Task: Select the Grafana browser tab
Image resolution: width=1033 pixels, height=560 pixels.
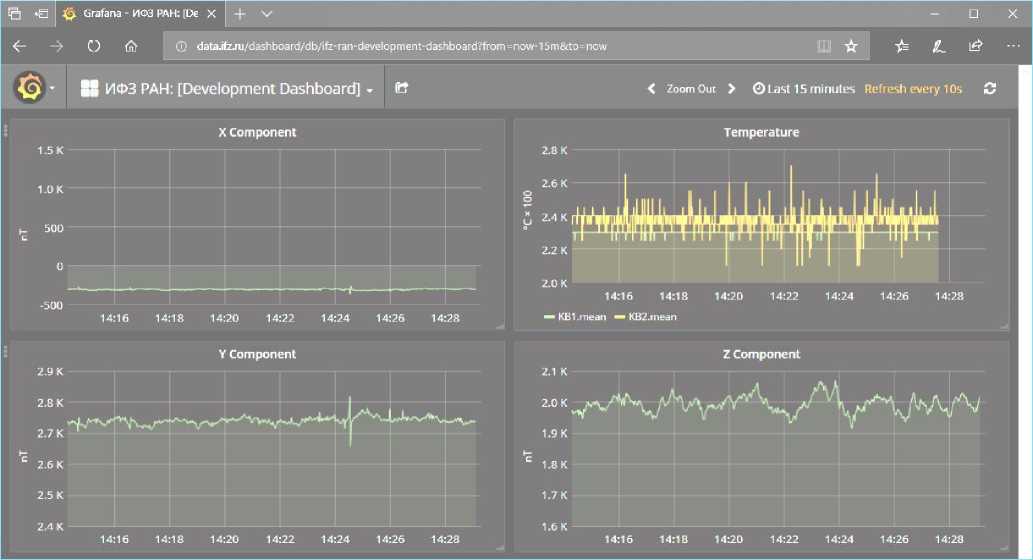Action: pyautogui.click(x=140, y=15)
